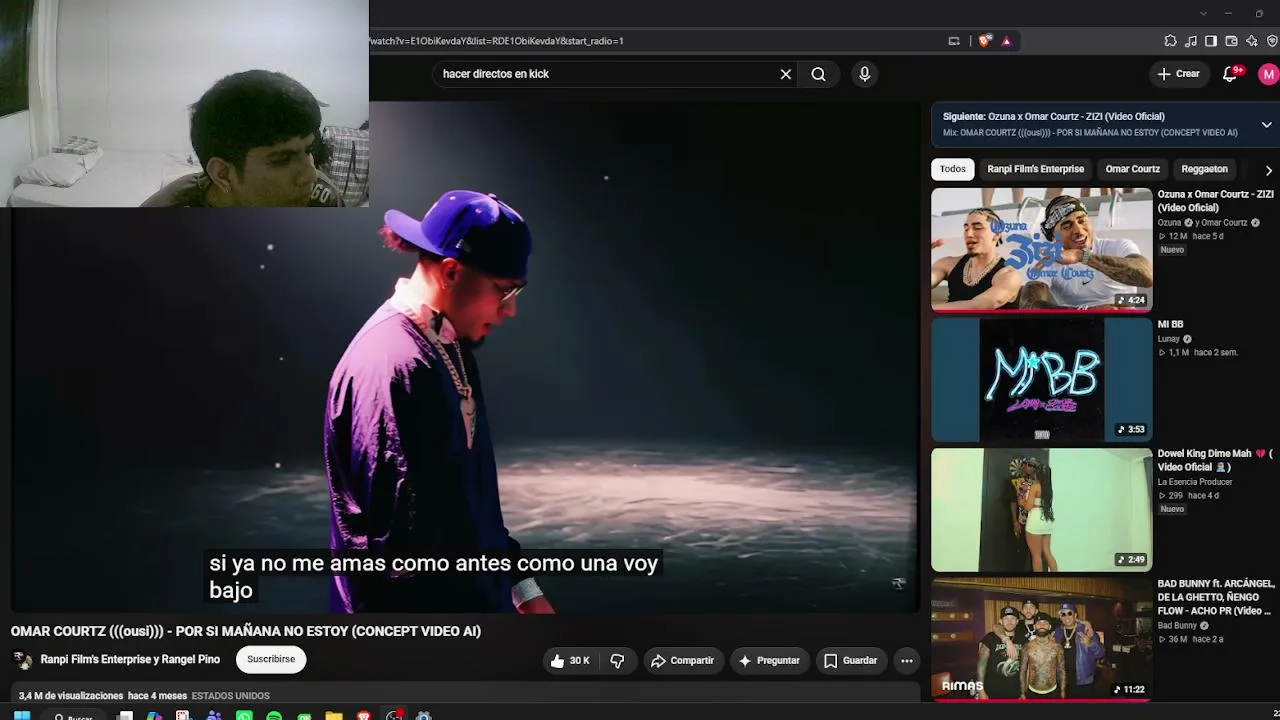
Task: Open Microsoft Teams in the taskbar
Action: [214, 716]
